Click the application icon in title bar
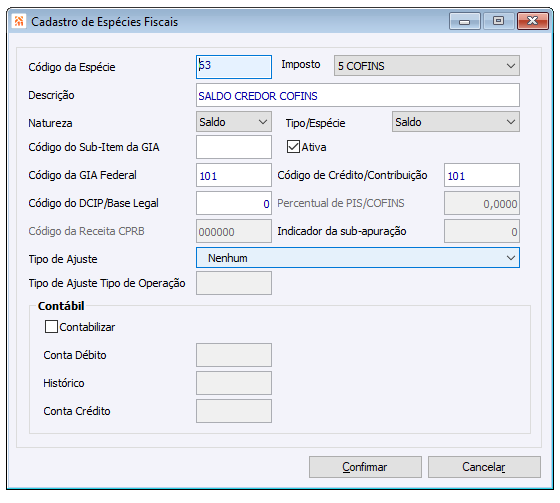560x503 pixels. point(19,21)
